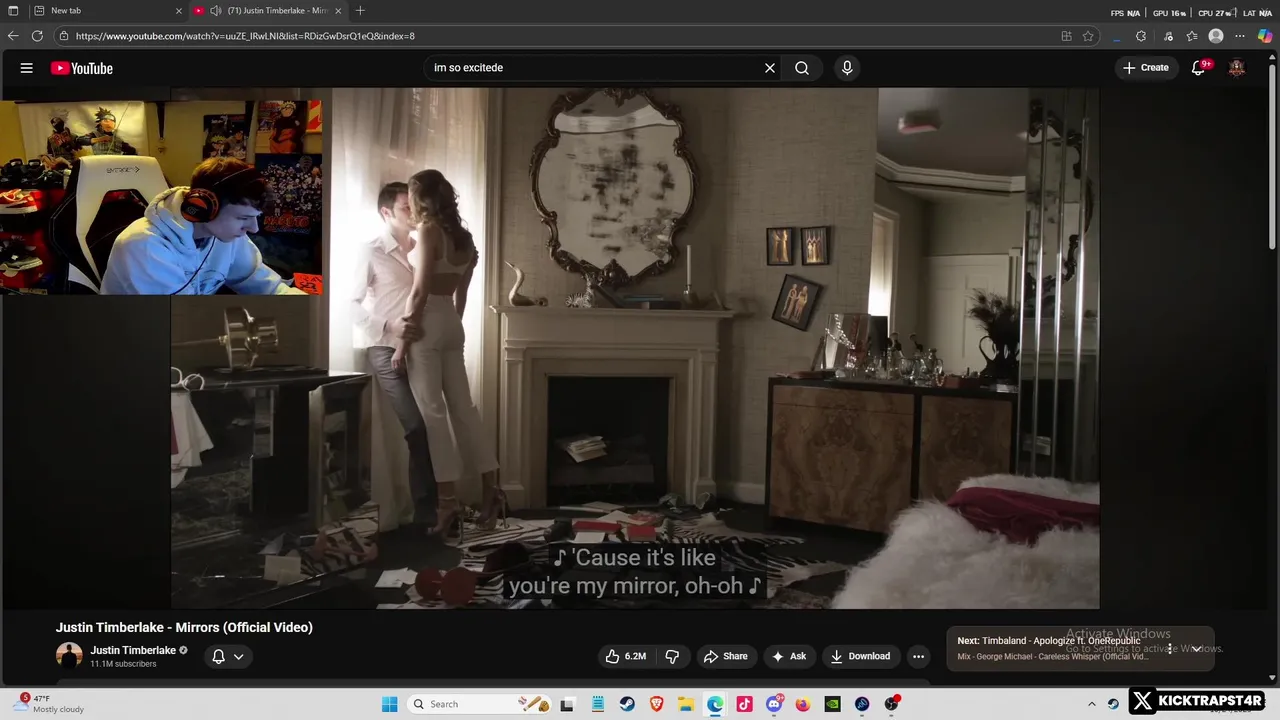
Task: Expand the Next playlist panel chevron
Action: coord(1196,649)
